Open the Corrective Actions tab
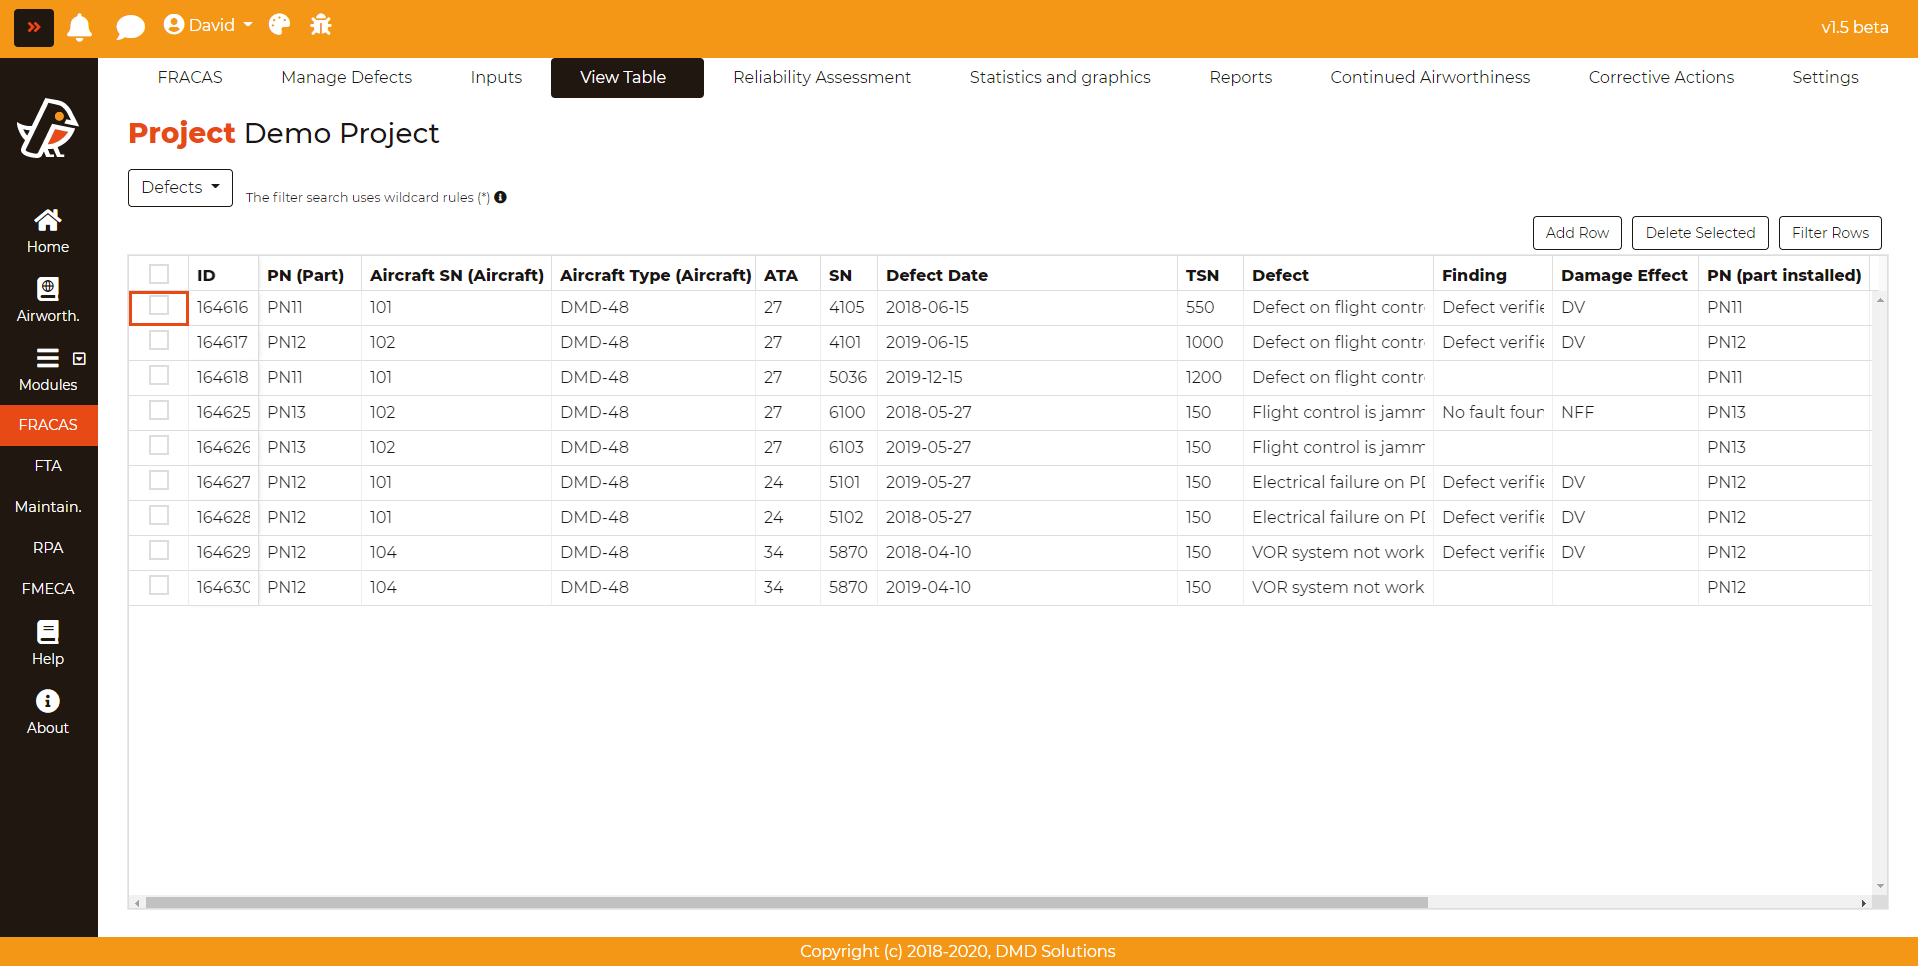Screen dimensions: 1918x966 click(1660, 78)
